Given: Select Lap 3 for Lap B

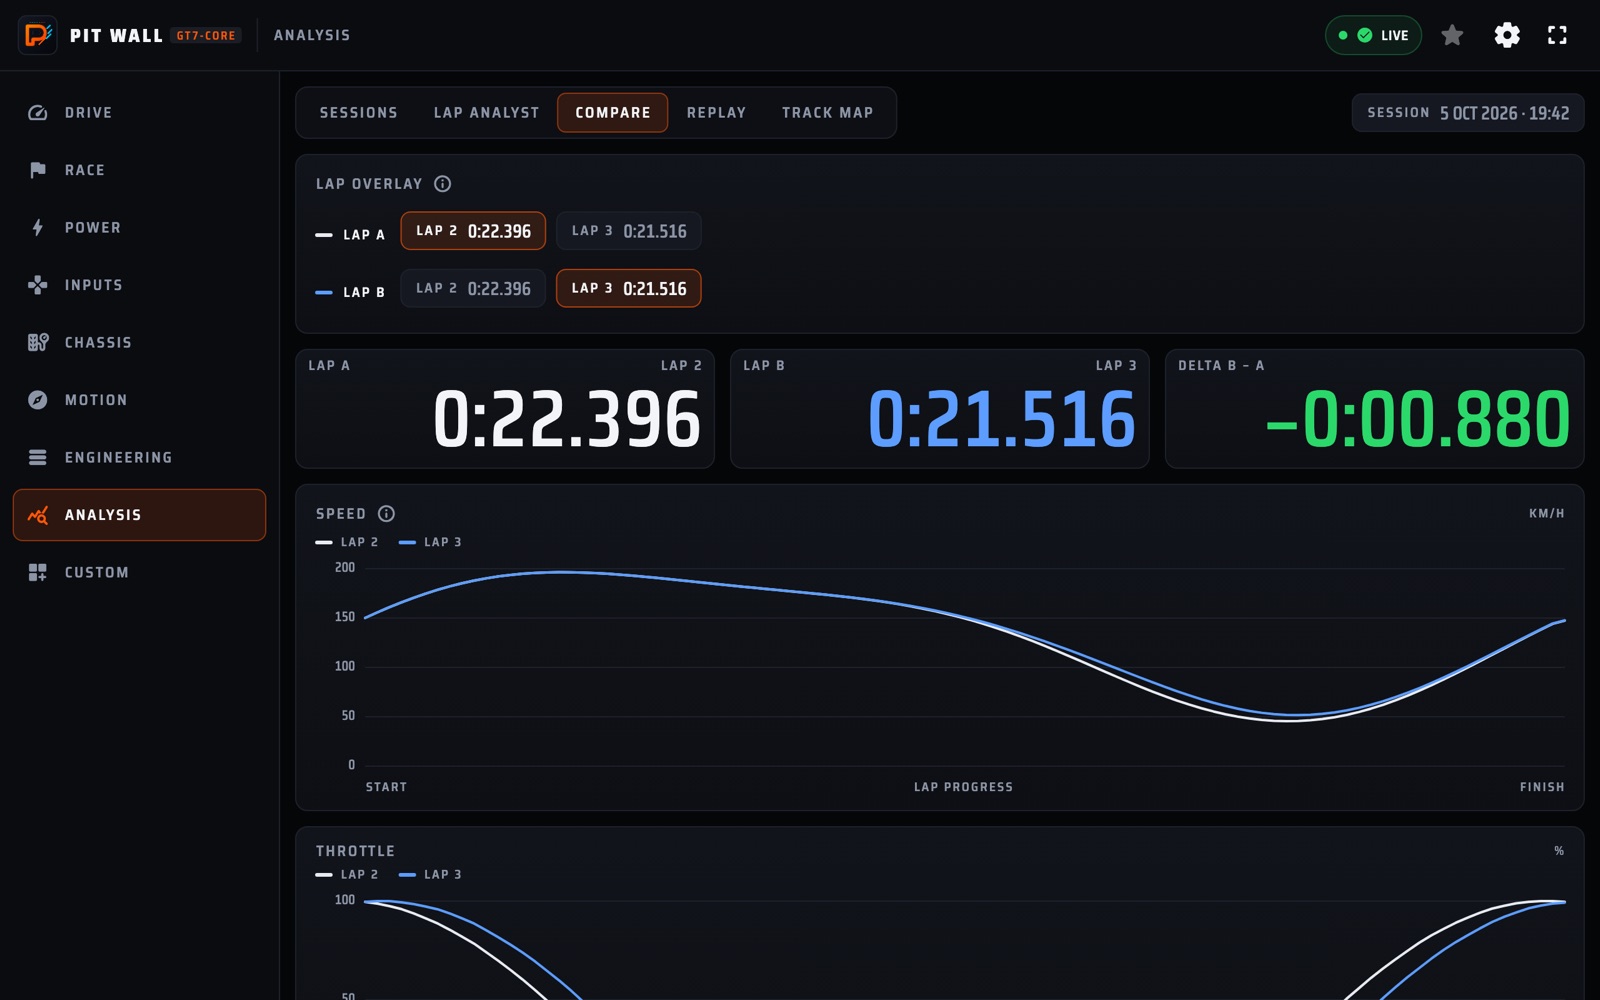Looking at the screenshot, I should click(x=628, y=289).
